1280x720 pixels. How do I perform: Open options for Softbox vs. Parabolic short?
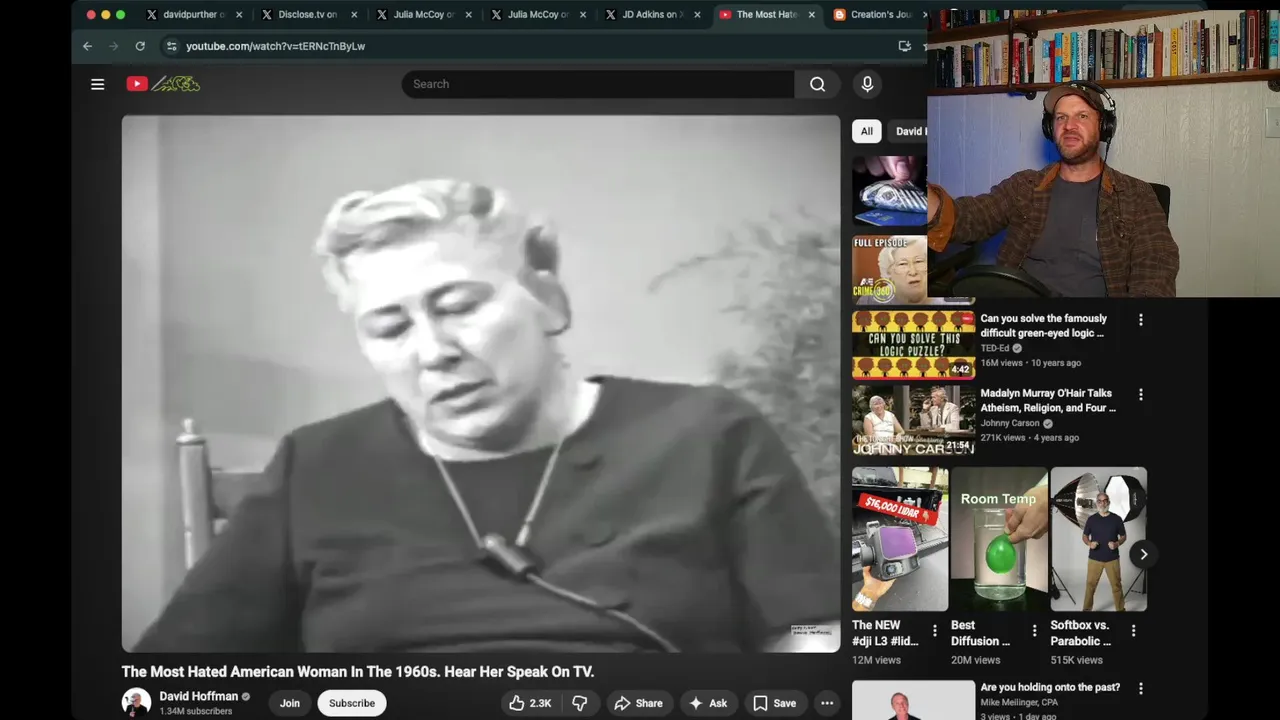[x=1133, y=631]
